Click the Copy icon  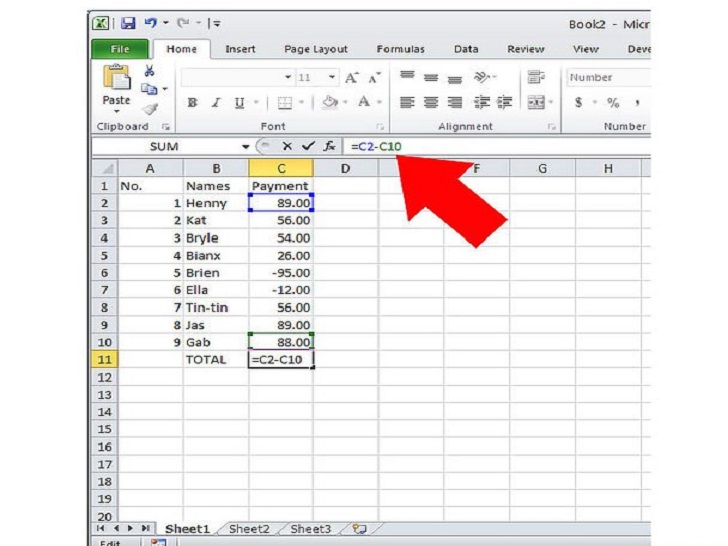pos(149,89)
